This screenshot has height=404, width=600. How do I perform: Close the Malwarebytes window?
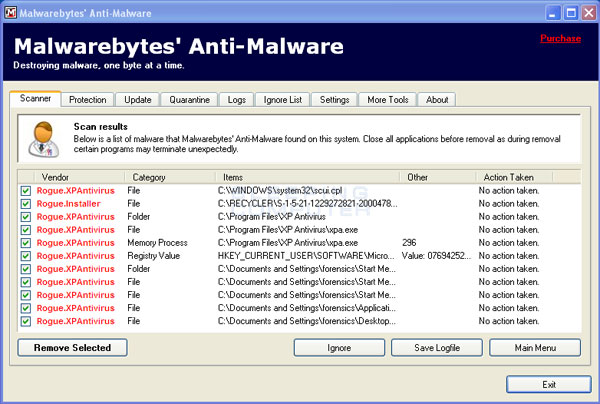pos(589,13)
